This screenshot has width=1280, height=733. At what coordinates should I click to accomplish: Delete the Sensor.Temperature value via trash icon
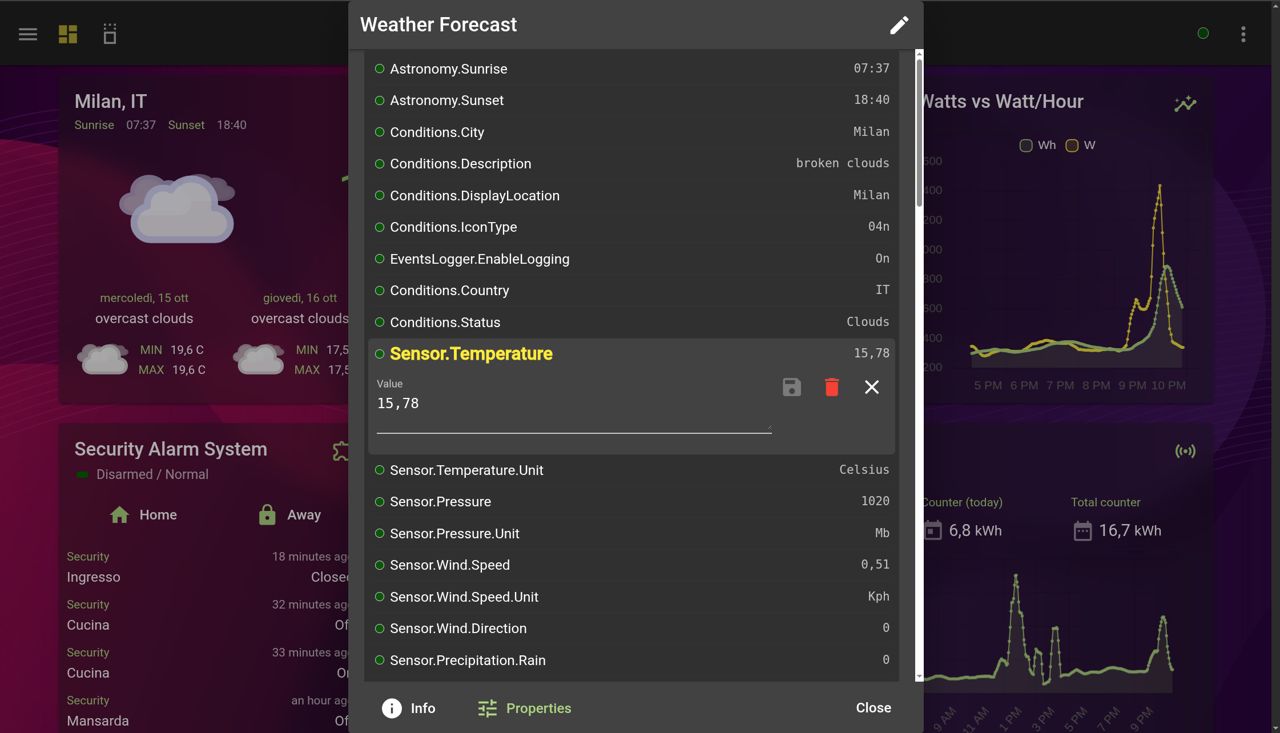[831, 387]
